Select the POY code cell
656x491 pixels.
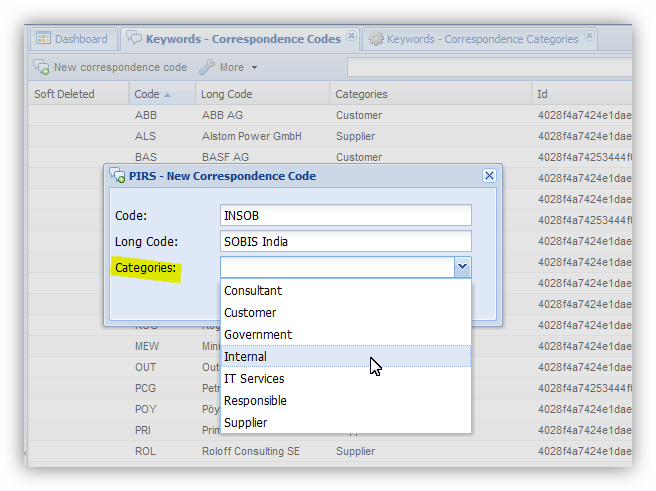click(x=146, y=409)
